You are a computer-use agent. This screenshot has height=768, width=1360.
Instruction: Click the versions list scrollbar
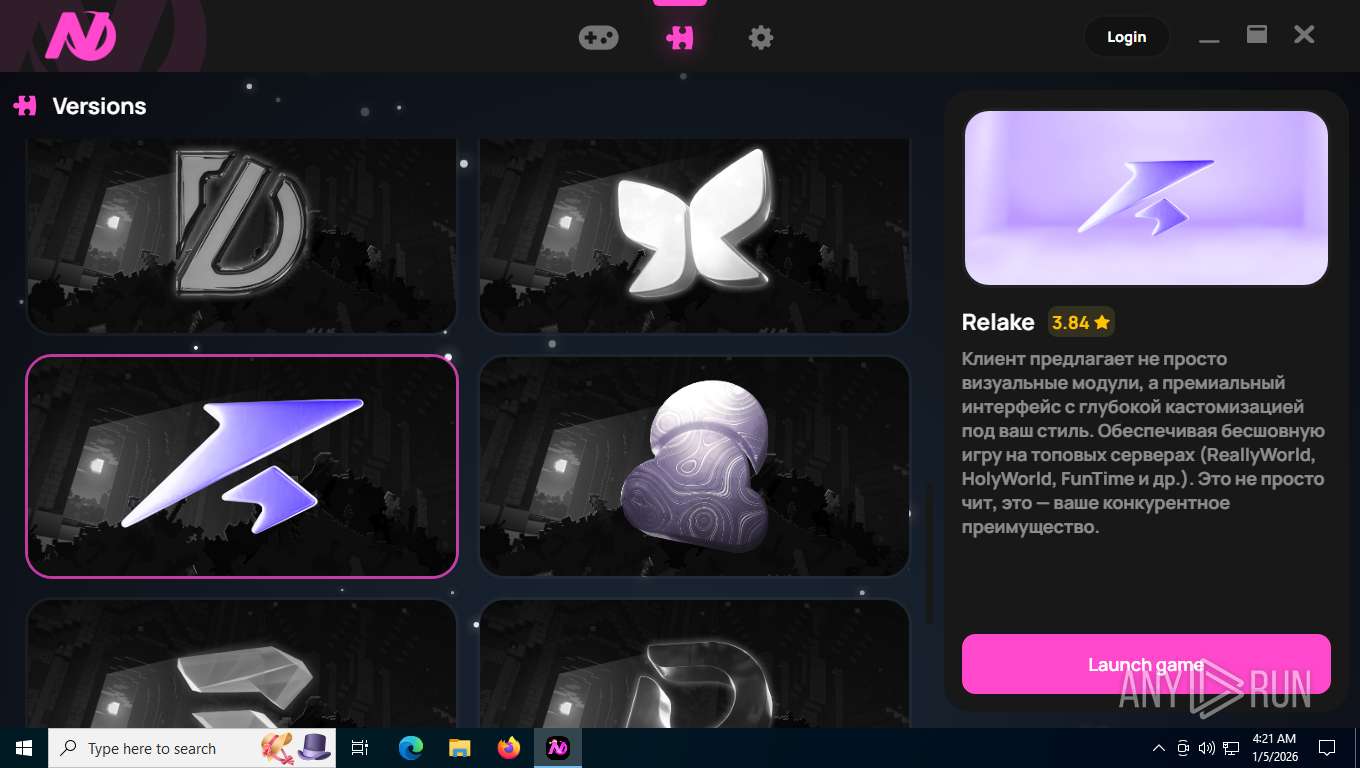(927, 555)
